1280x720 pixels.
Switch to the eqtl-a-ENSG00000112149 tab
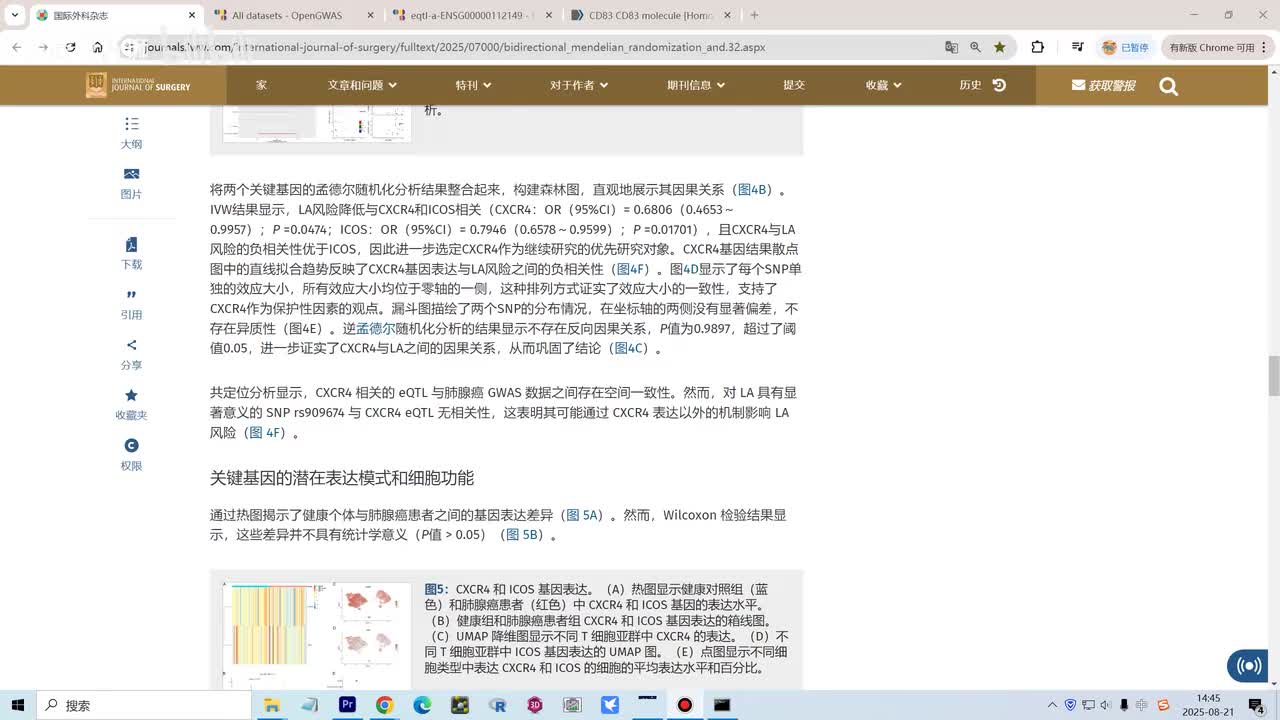point(472,15)
